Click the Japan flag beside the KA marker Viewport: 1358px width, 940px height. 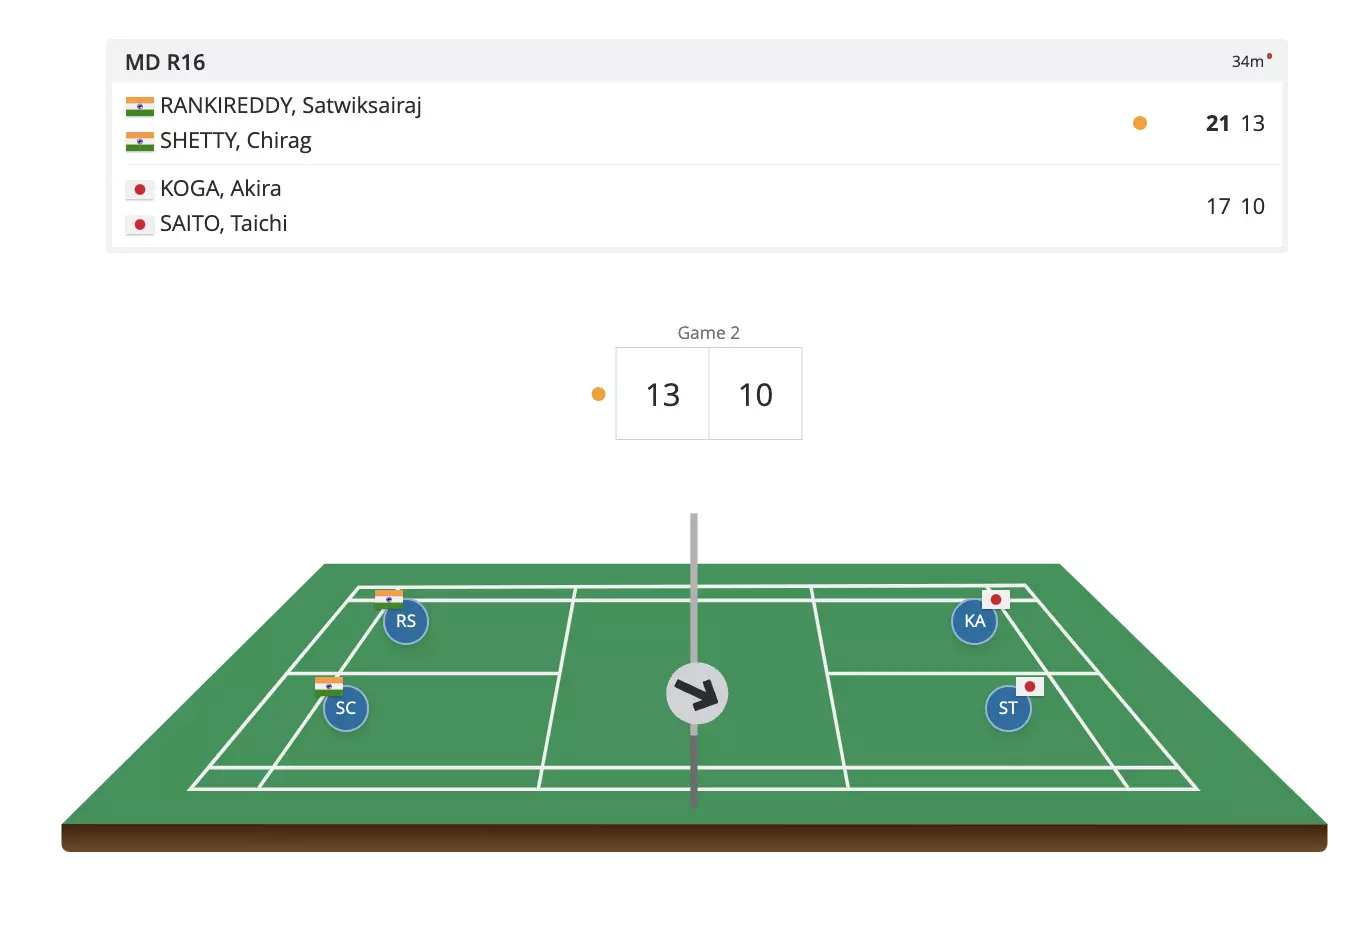996,599
